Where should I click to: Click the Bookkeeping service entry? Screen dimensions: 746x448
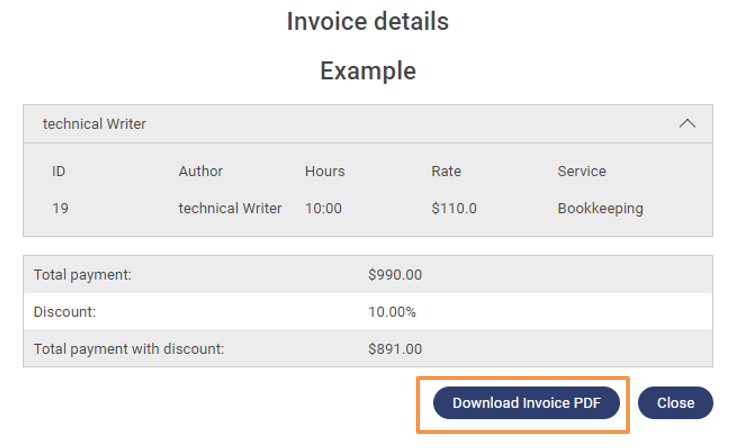[600, 209]
